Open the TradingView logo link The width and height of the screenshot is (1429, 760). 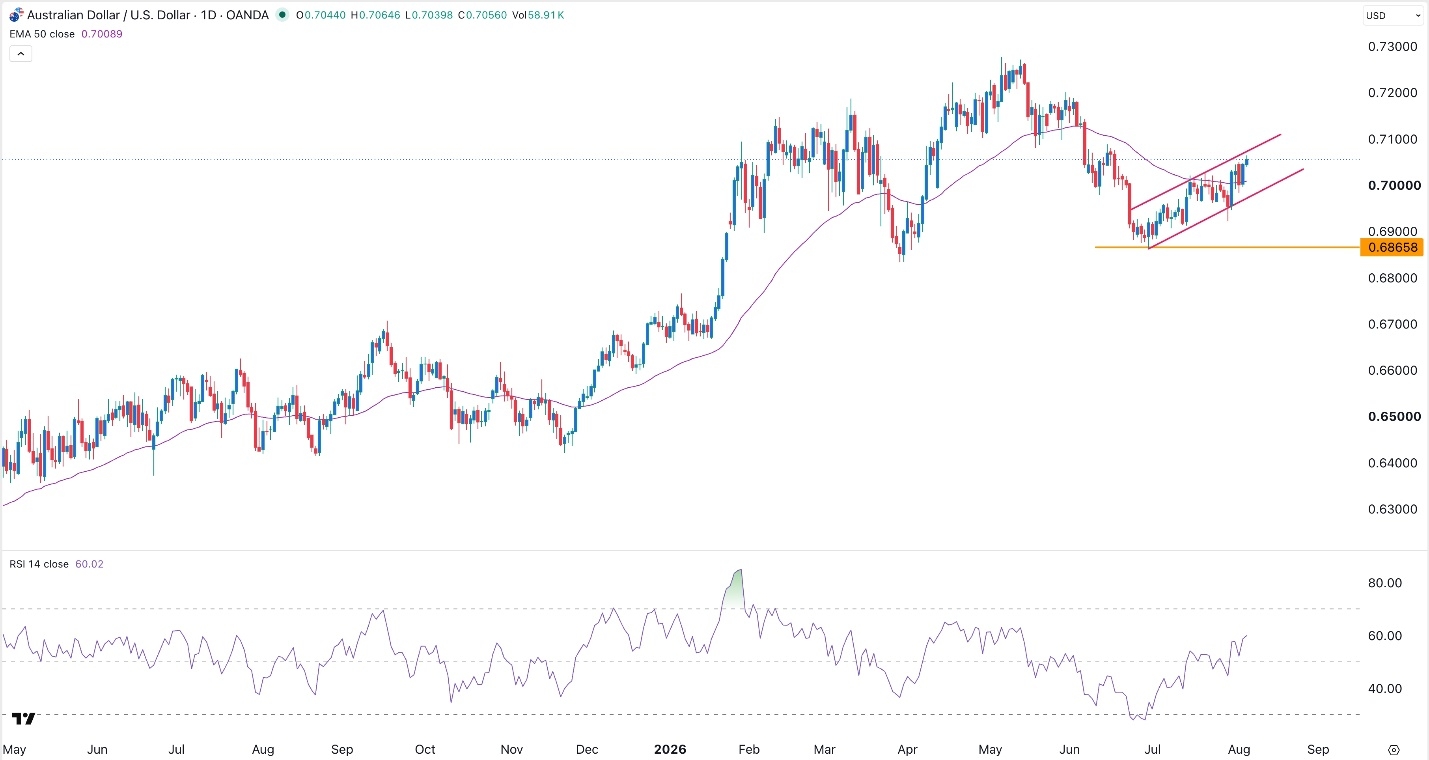pyautogui.click(x=25, y=718)
